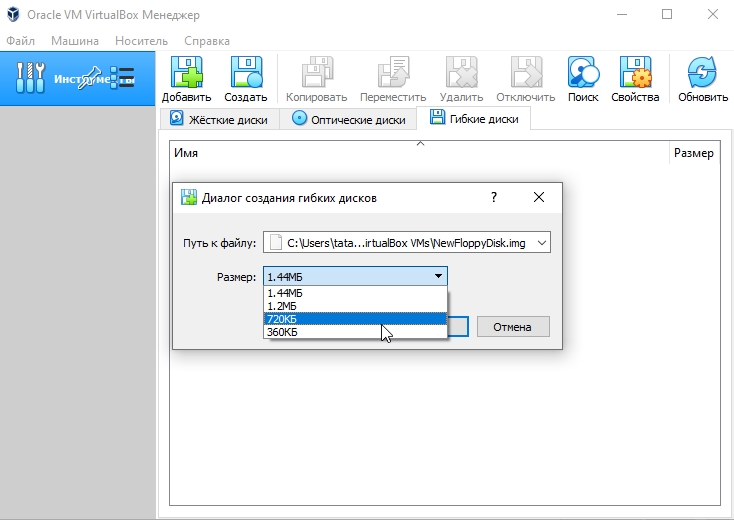Image resolution: width=734 pixels, height=520 pixels.
Task: Choose 720КБ from the size list
Action: (355, 319)
